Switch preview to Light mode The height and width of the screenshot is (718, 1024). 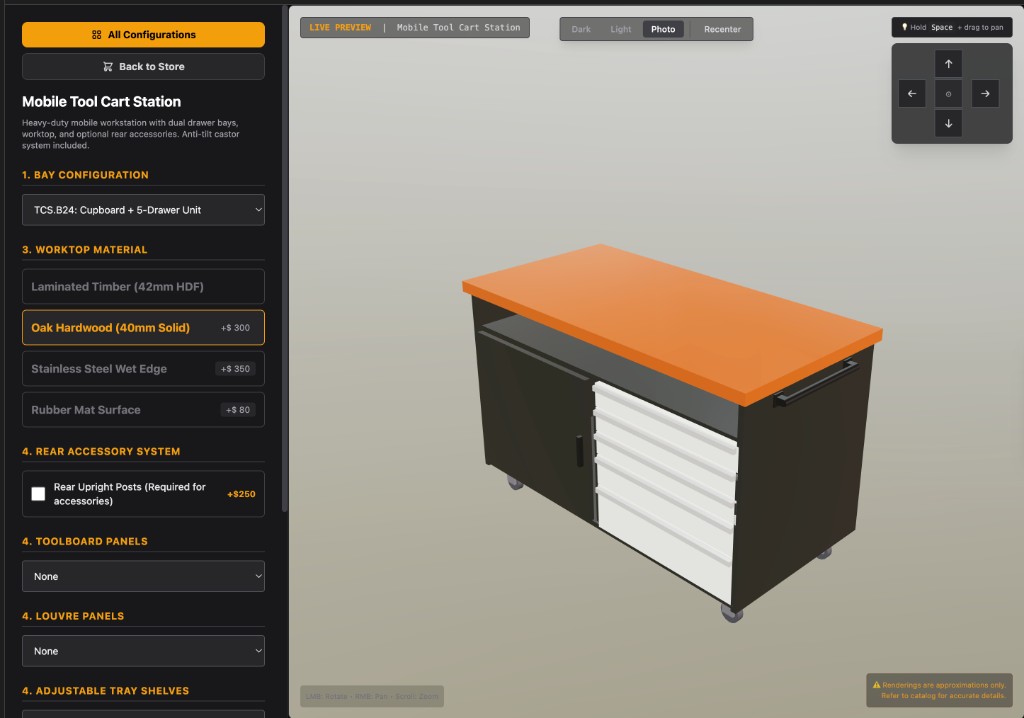[621, 29]
